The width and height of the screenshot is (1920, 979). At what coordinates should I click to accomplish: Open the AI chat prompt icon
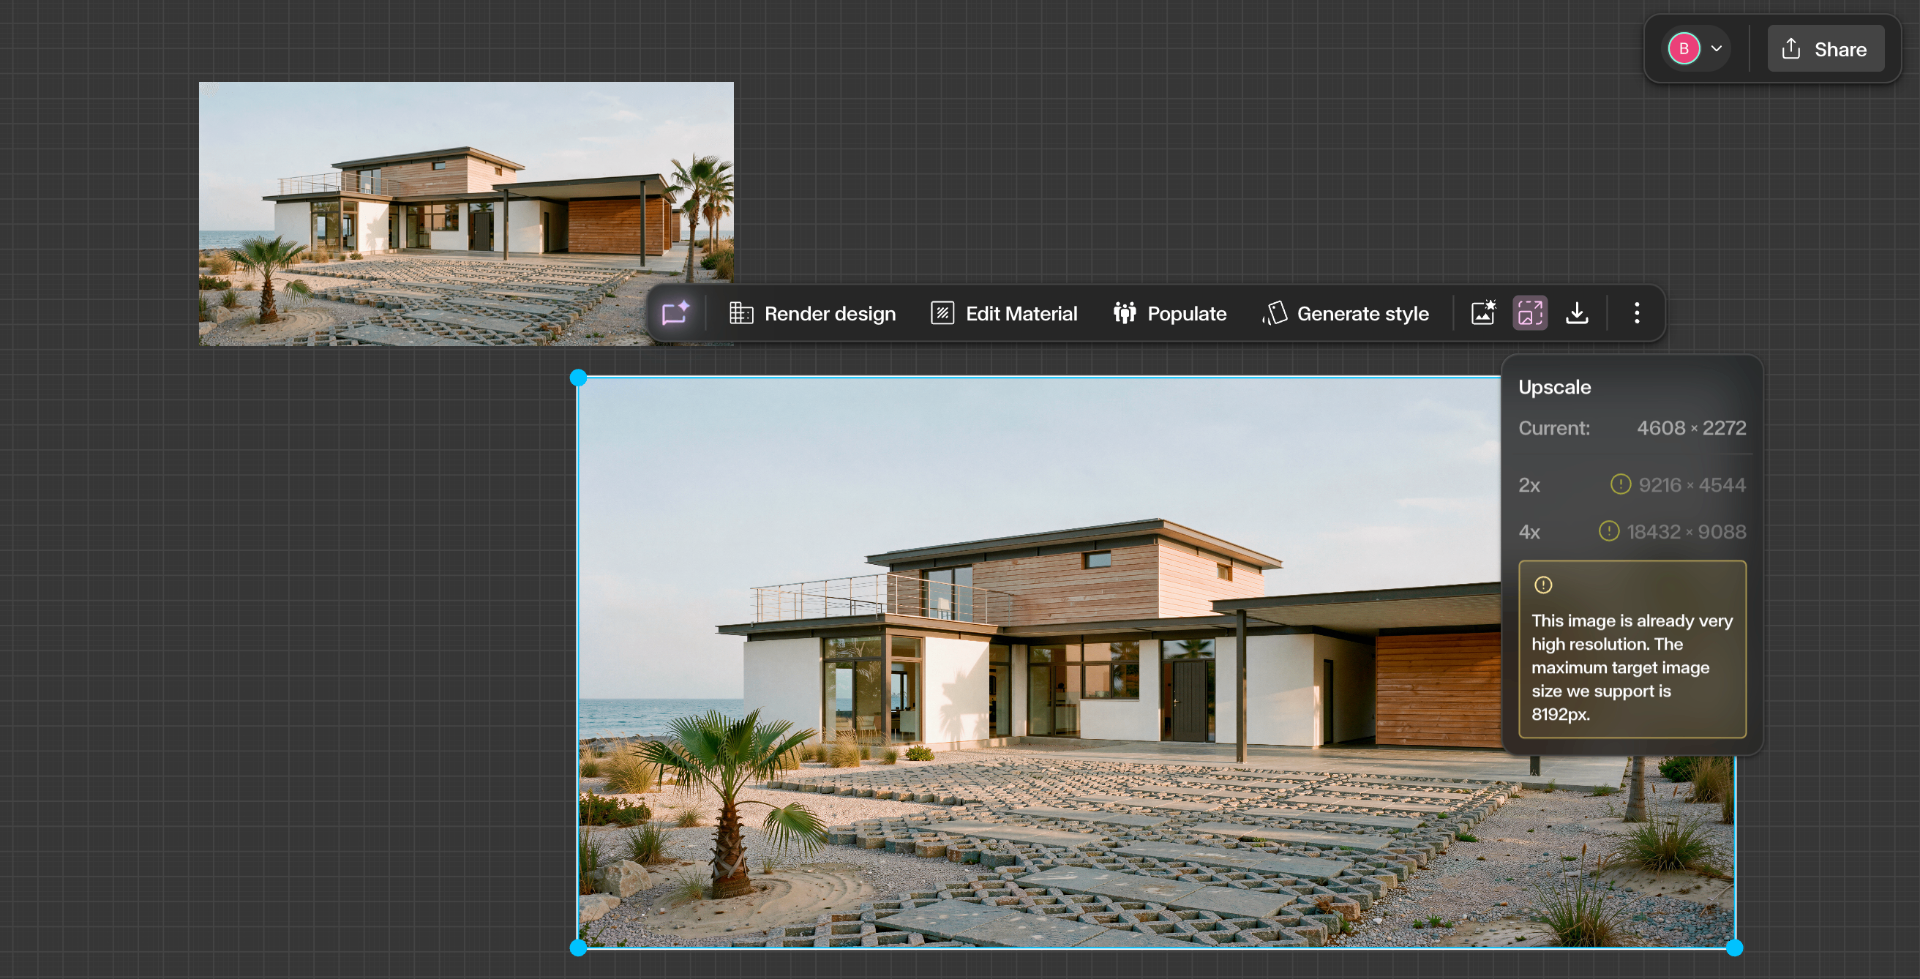click(676, 313)
